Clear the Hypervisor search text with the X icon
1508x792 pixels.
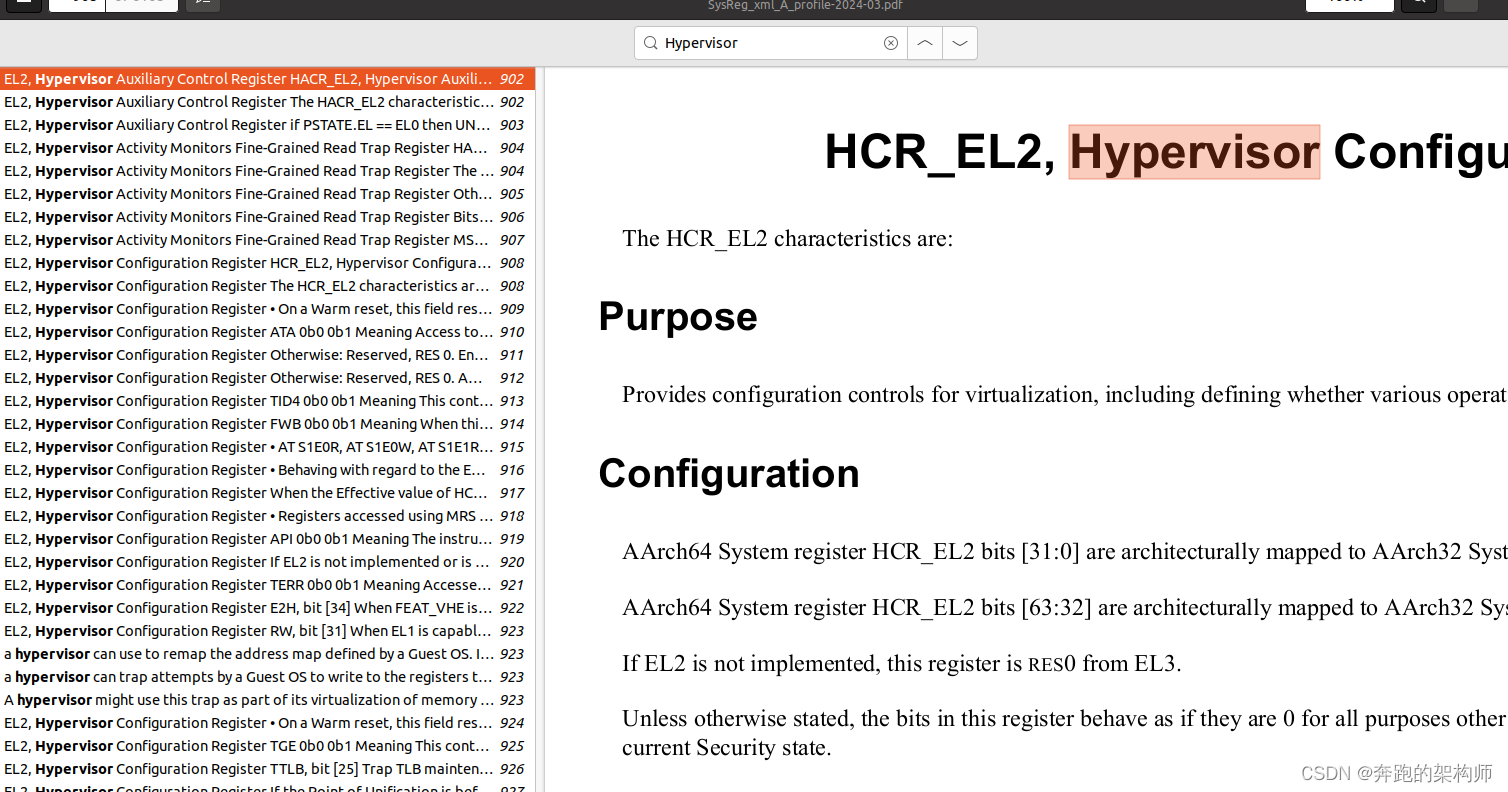[890, 42]
